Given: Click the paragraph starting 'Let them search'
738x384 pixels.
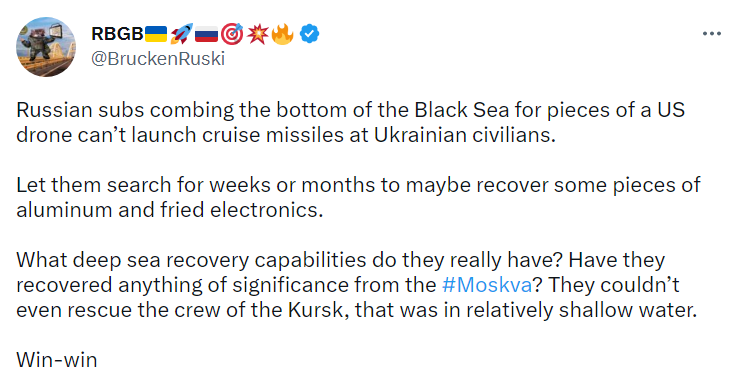Looking at the screenshot, I should click(x=358, y=197).
